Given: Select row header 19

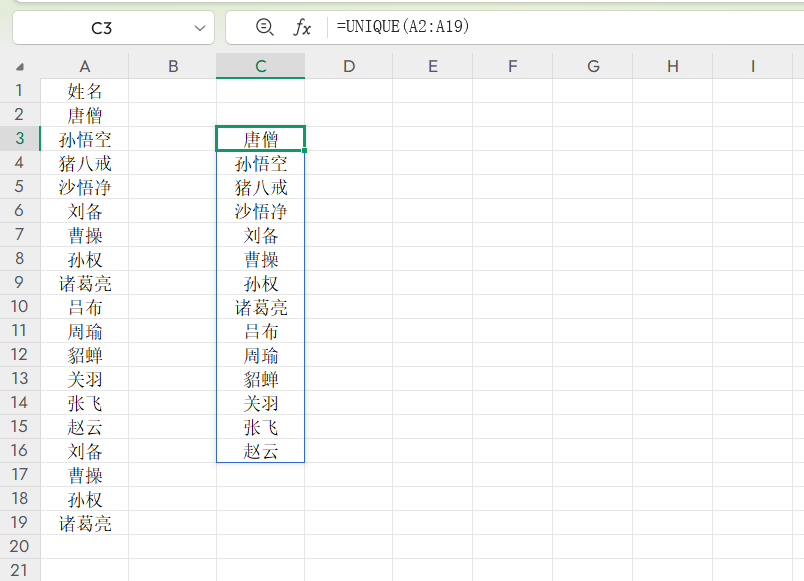Looking at the screenshot, I should pos(18,523).
